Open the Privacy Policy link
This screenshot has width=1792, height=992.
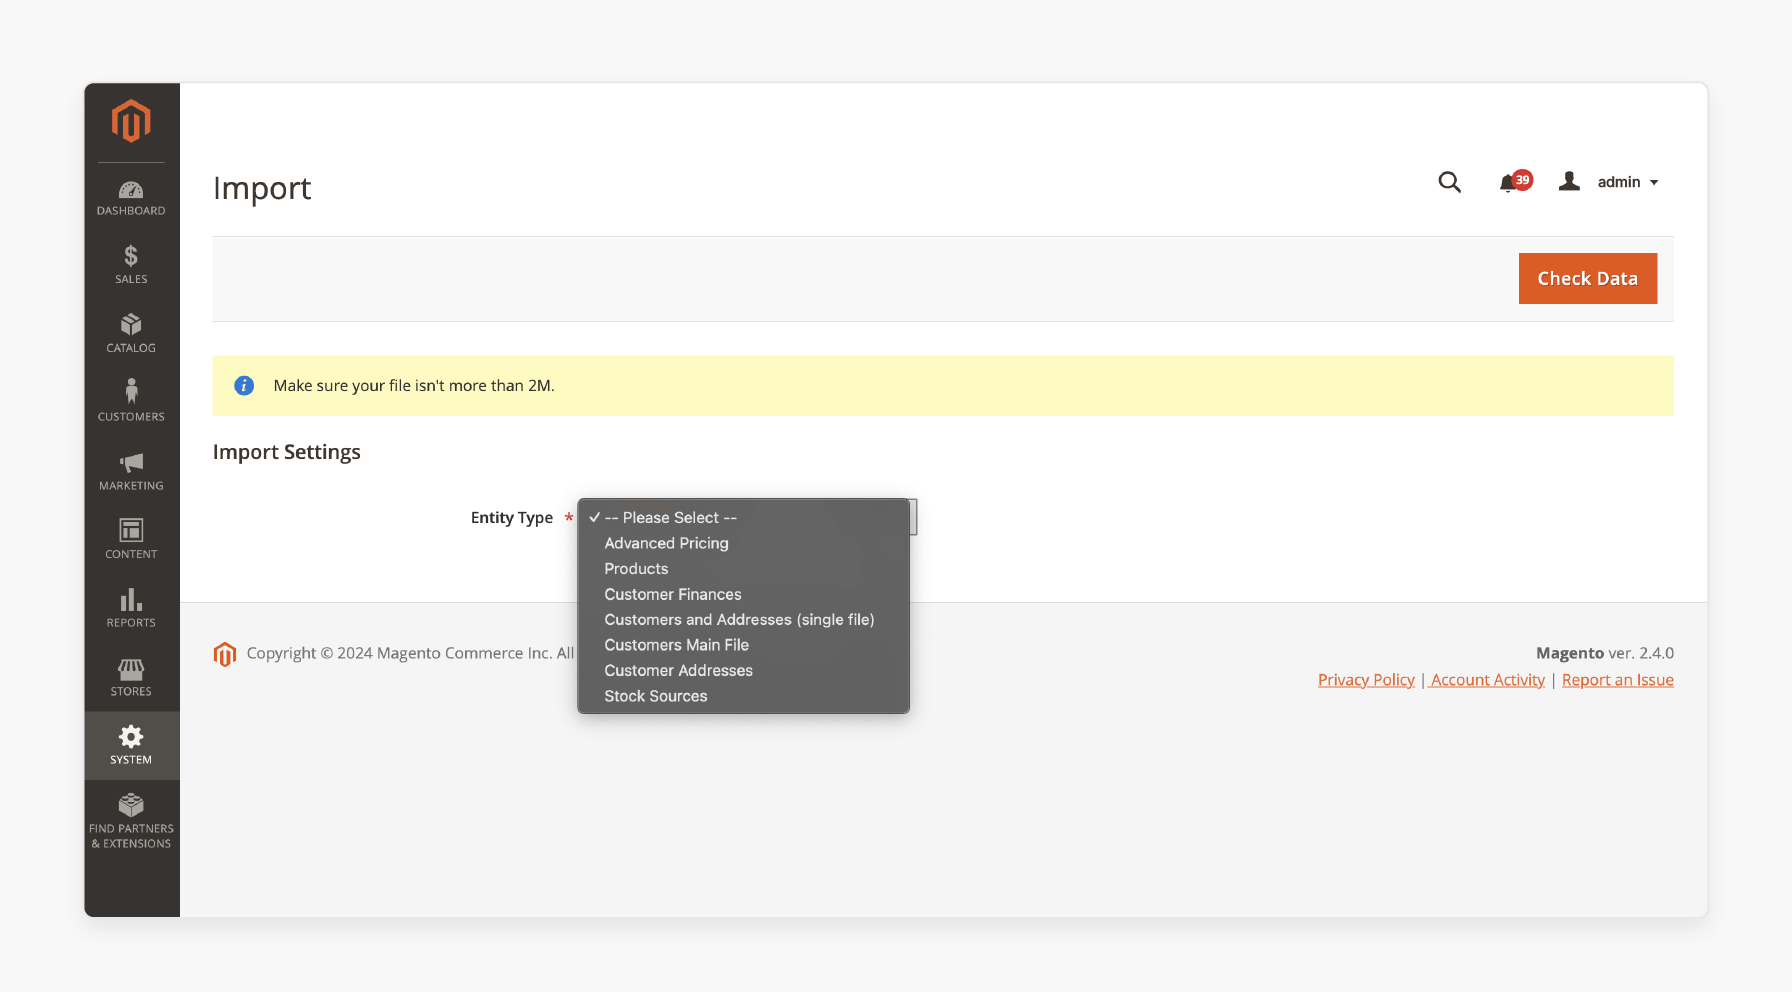1366,680
